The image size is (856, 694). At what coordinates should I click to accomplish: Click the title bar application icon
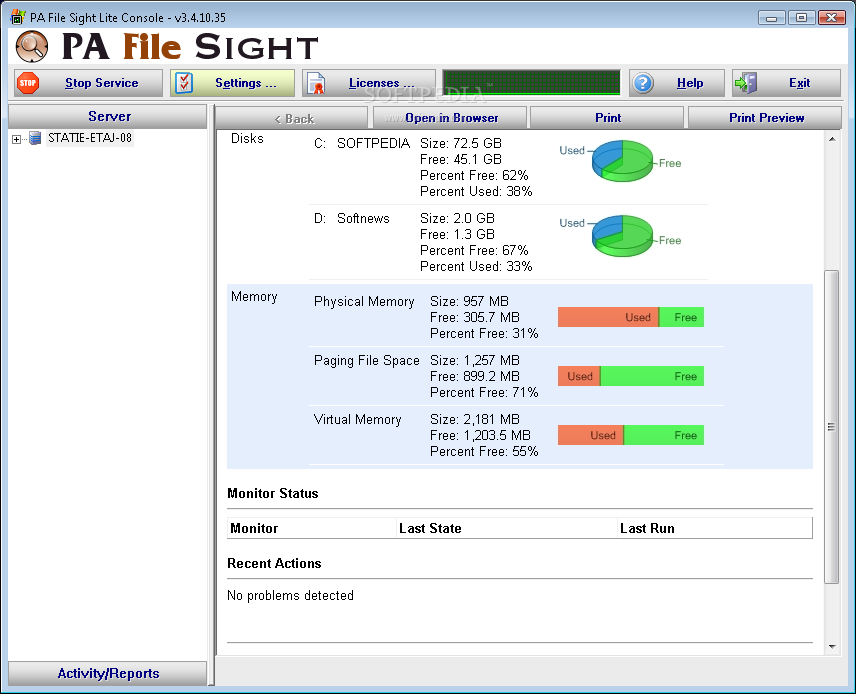(18, 17)
